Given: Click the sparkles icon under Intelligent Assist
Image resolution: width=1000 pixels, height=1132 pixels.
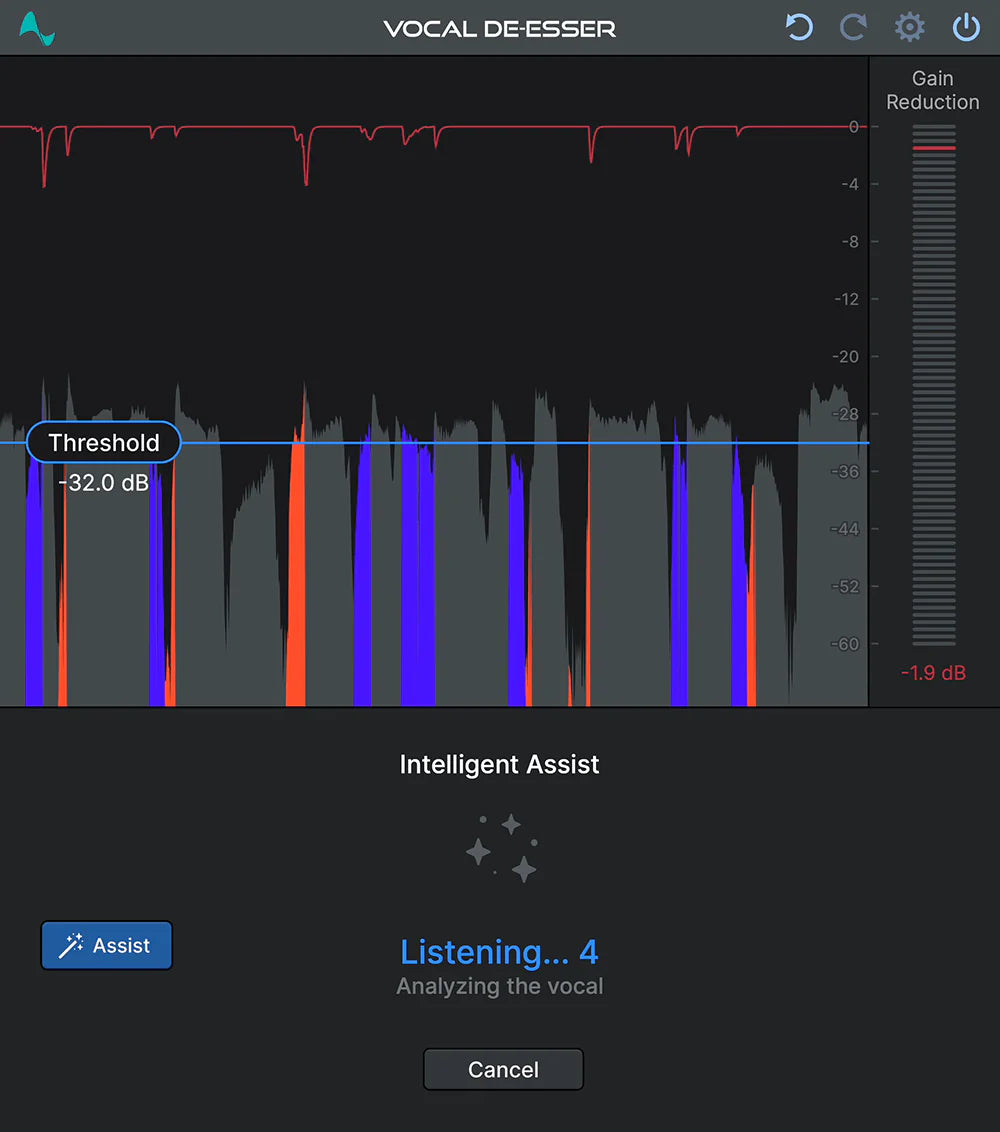Looking at the screenshot, I should 502,847.
